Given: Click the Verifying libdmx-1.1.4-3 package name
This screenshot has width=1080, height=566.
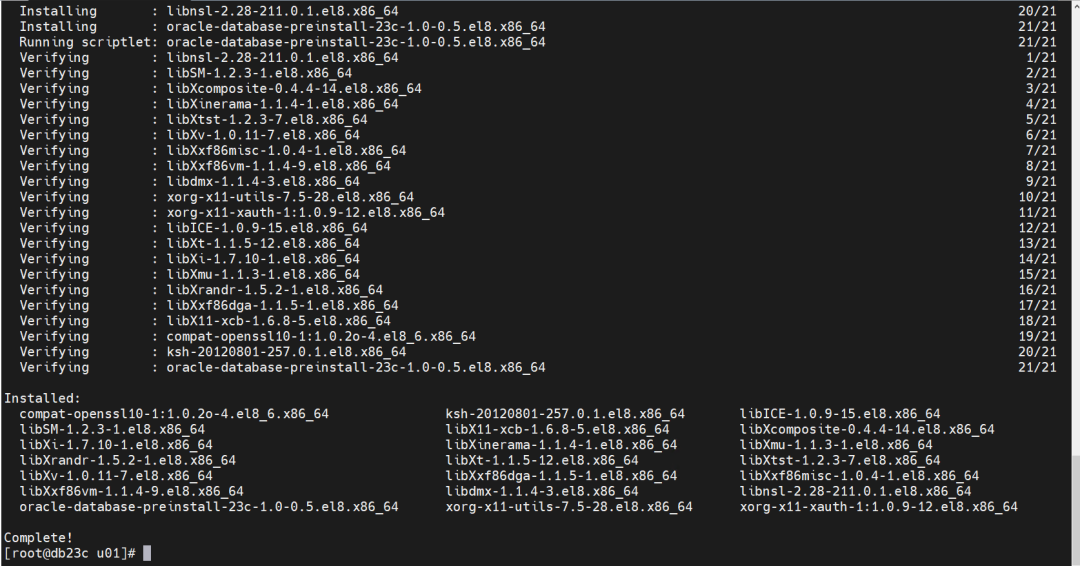Looking at the screenshot, I should coord(263,182).
